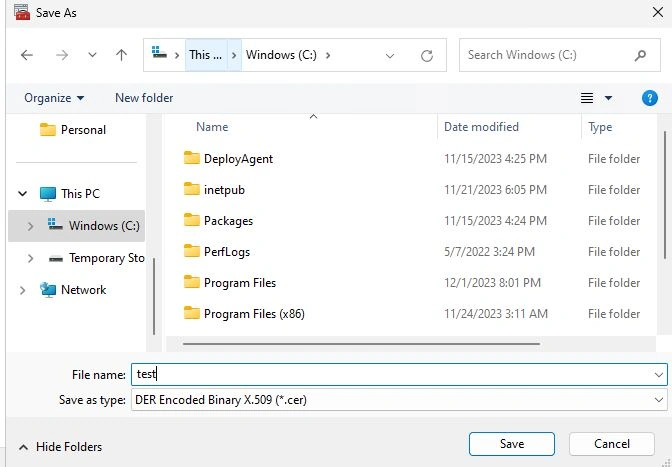
Task: Click date '5/7/2022 3:24 PM'
Action: tap(489, 252)
